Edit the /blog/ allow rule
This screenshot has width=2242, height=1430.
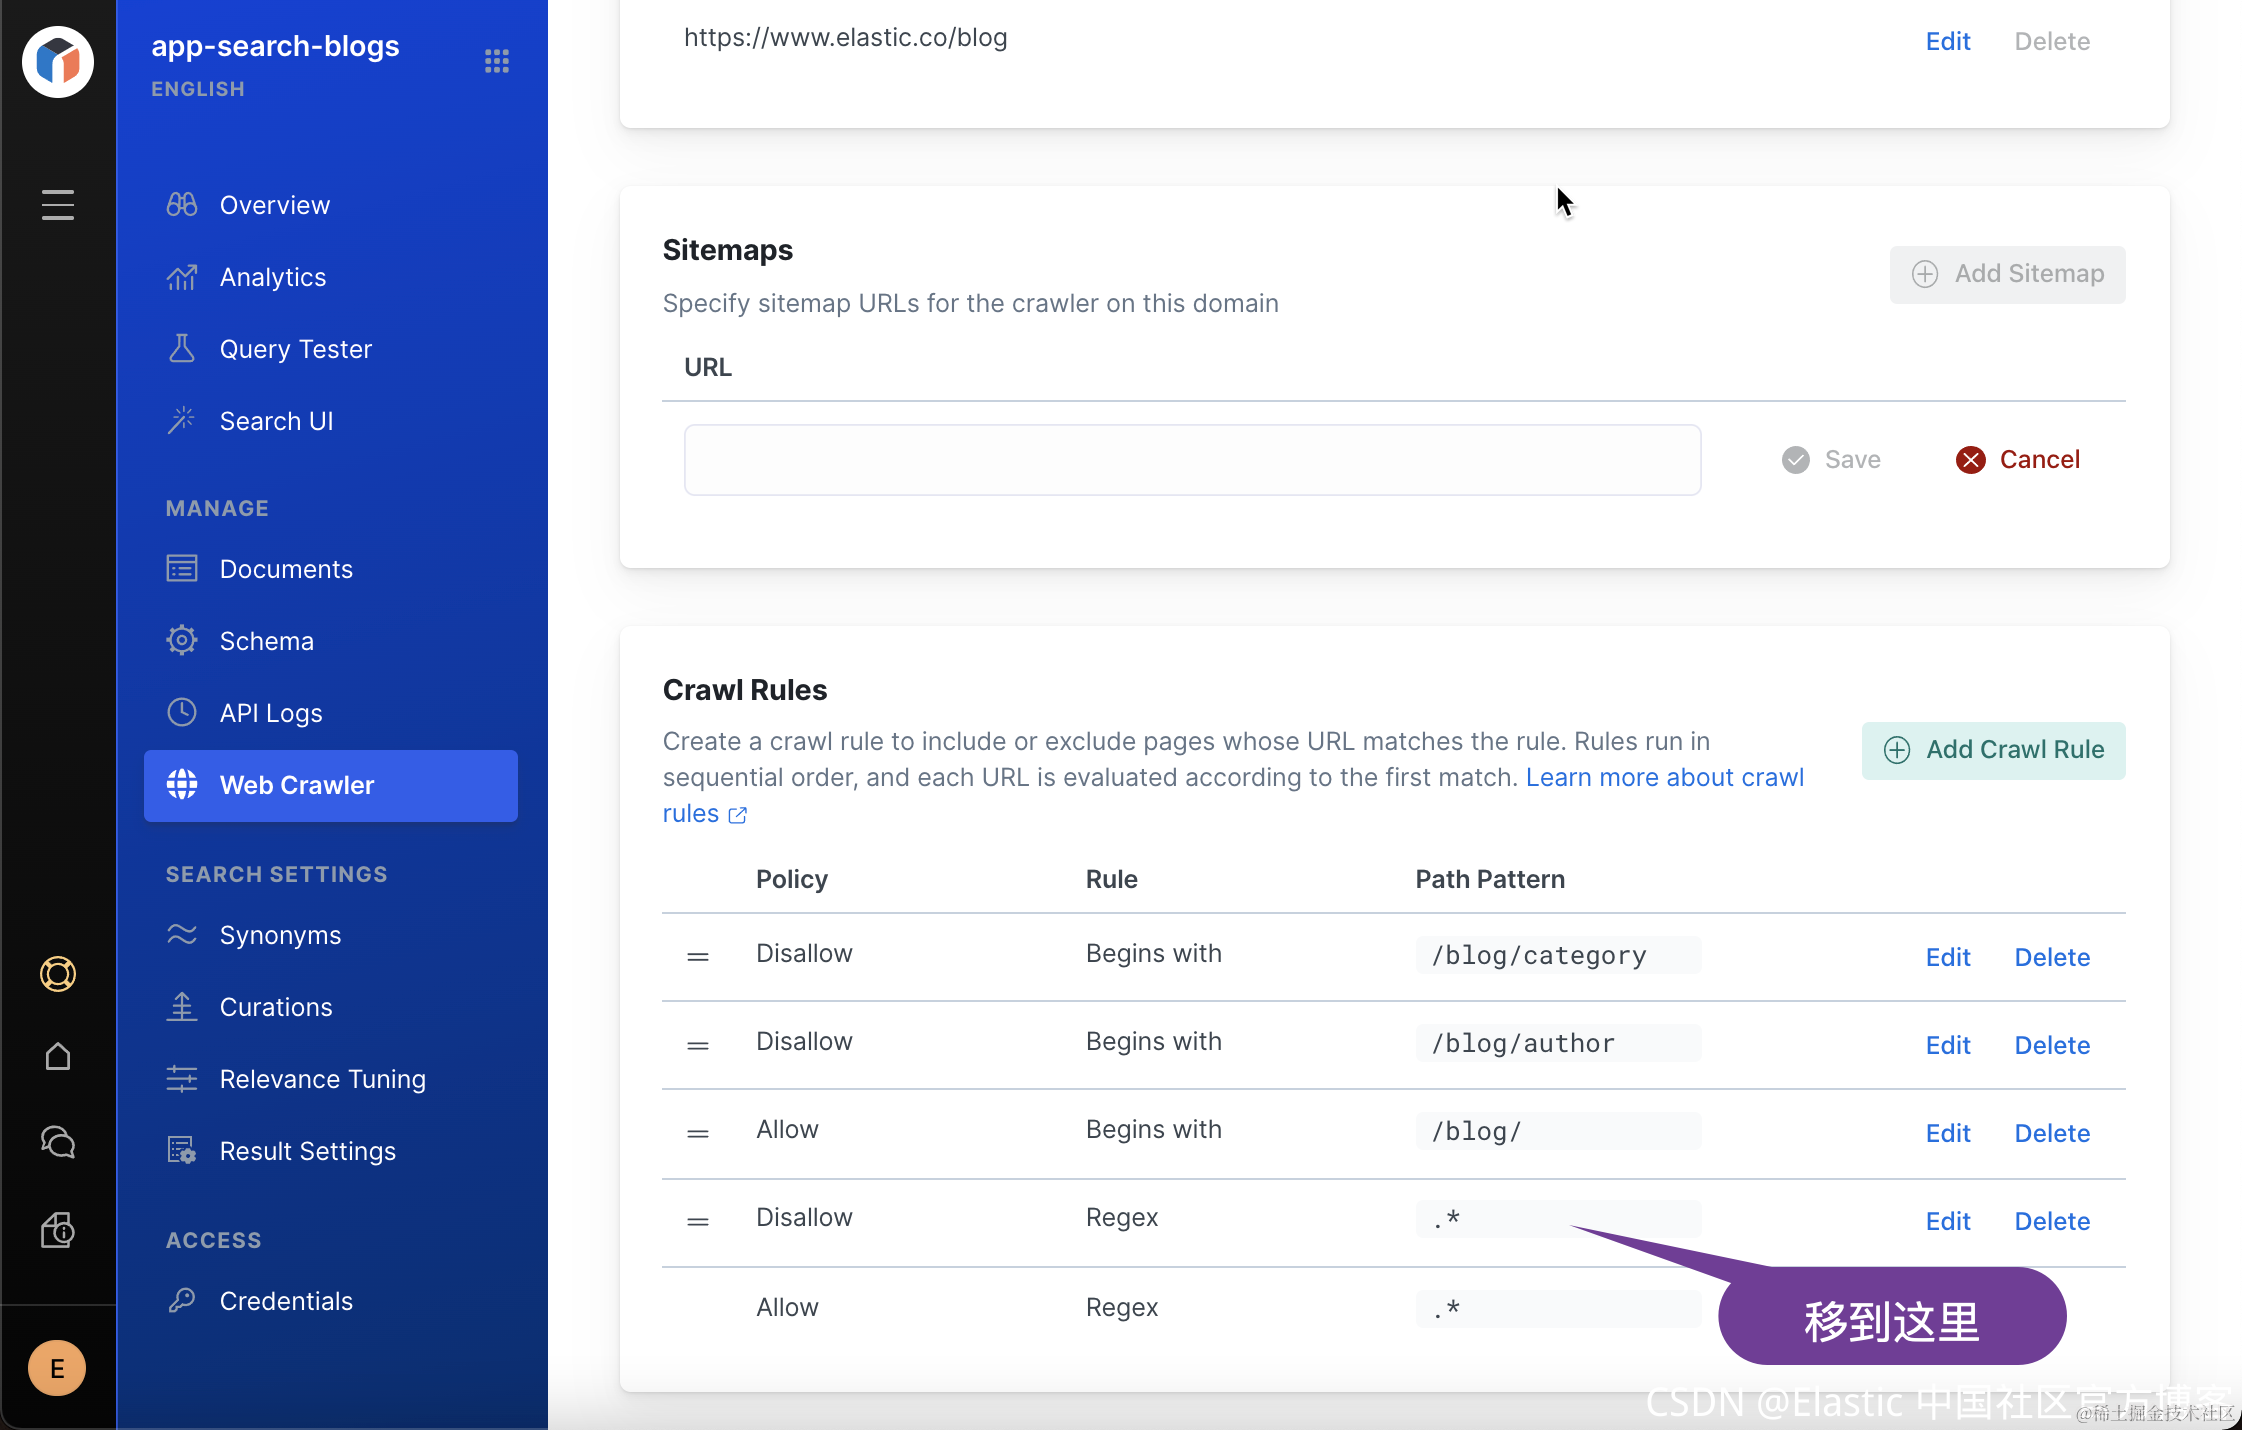(1947, 1133)
